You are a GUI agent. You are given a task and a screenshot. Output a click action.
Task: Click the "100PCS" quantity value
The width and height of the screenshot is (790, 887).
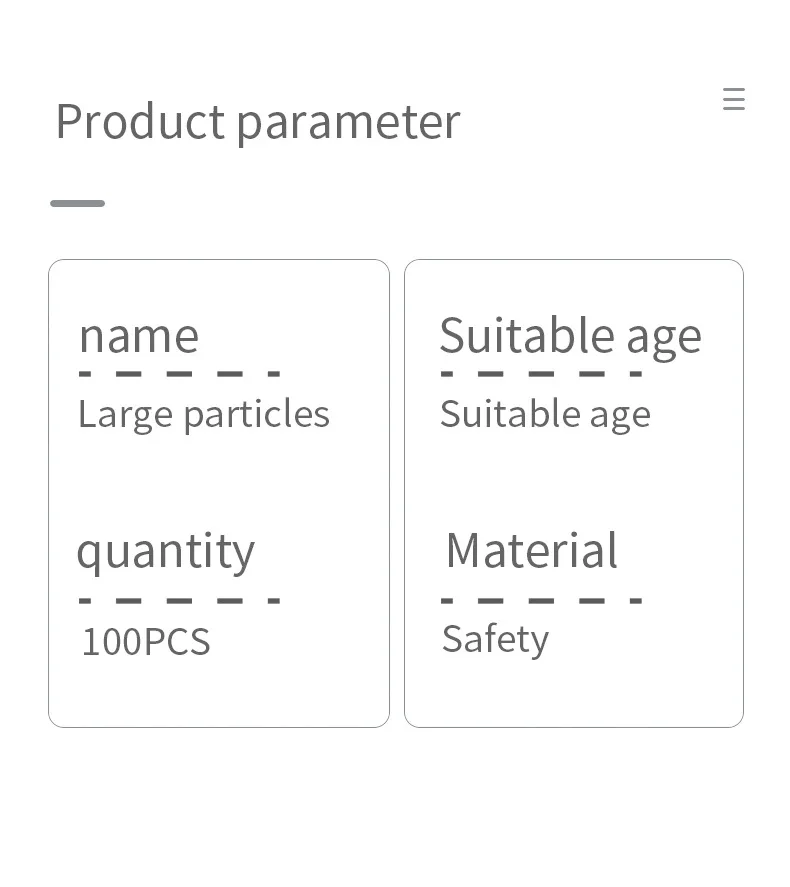click(146, 641)
